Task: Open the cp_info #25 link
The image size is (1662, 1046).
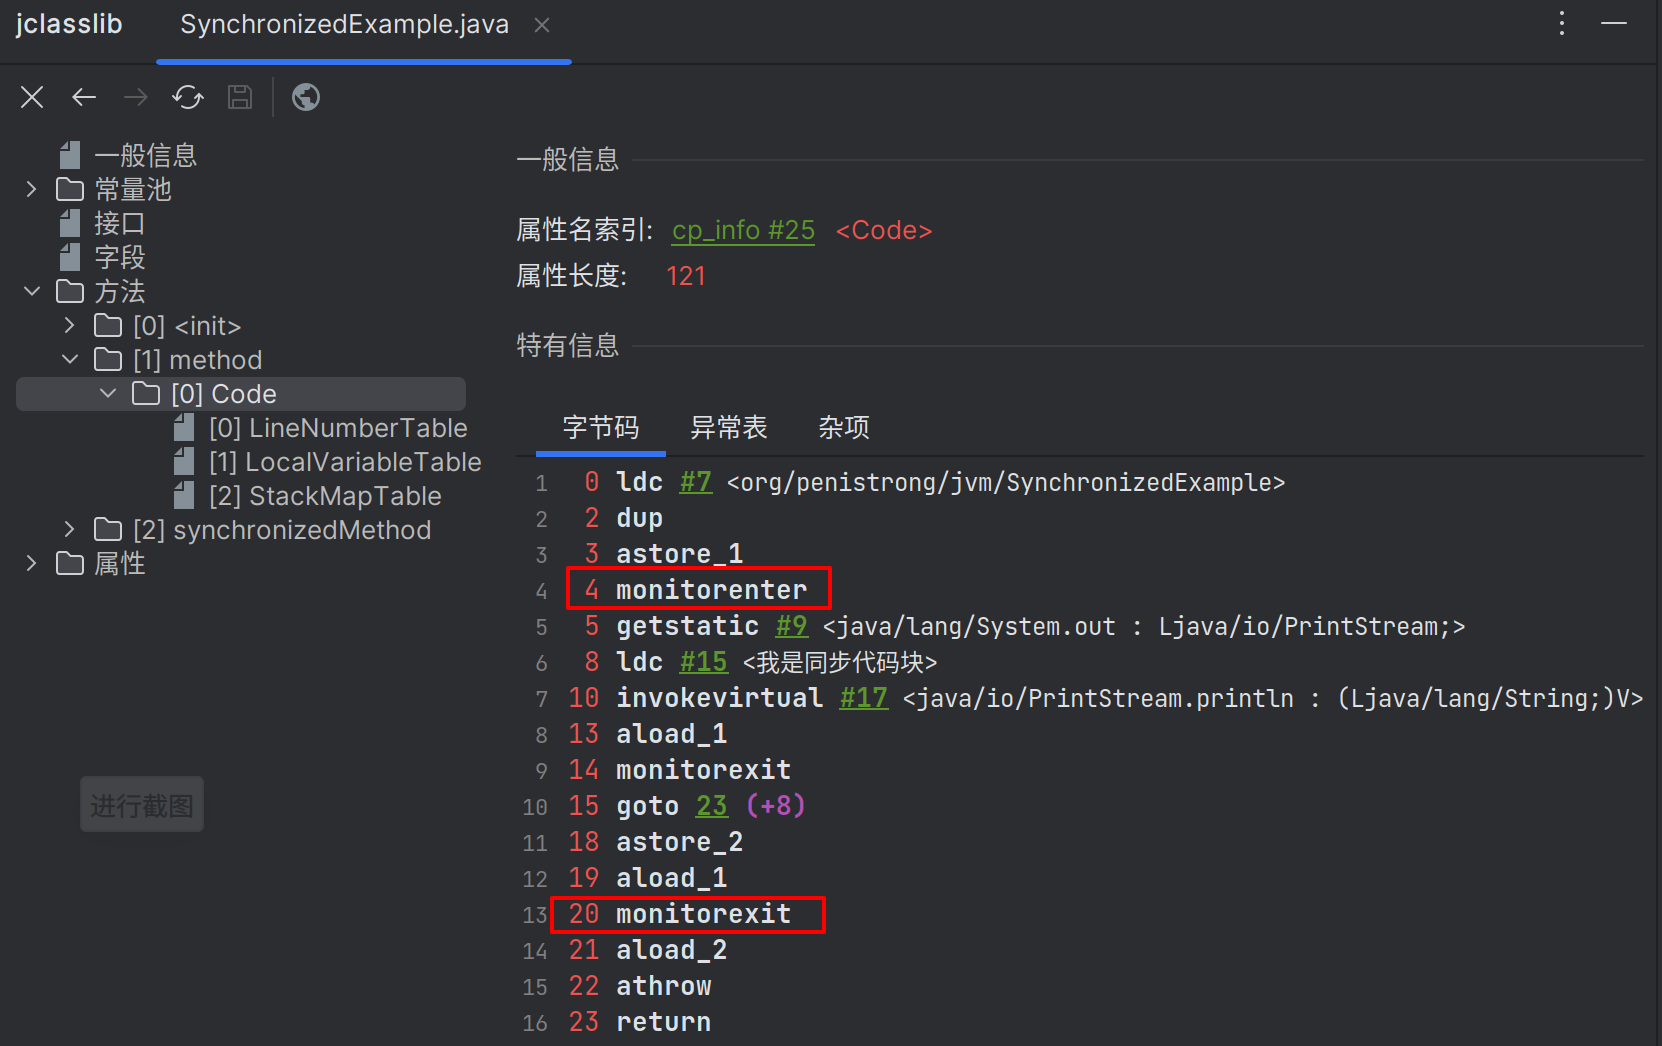Action: [743, 230]
